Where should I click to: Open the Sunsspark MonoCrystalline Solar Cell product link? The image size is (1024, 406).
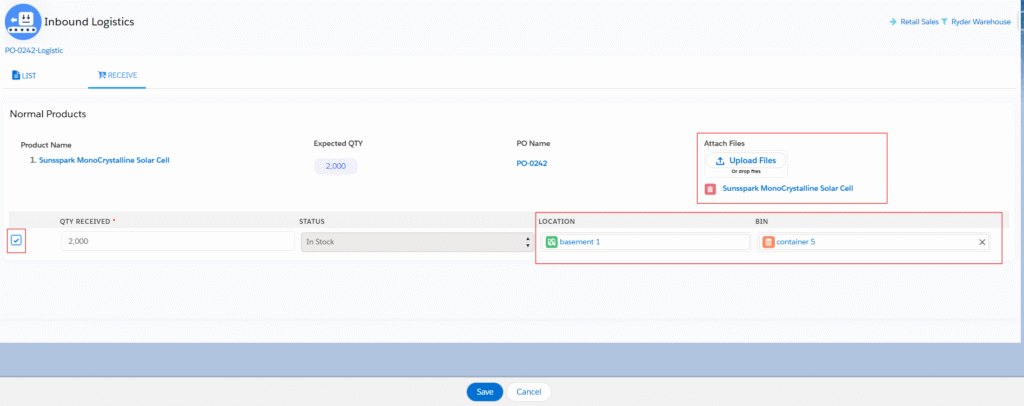[x=110, y=160]
